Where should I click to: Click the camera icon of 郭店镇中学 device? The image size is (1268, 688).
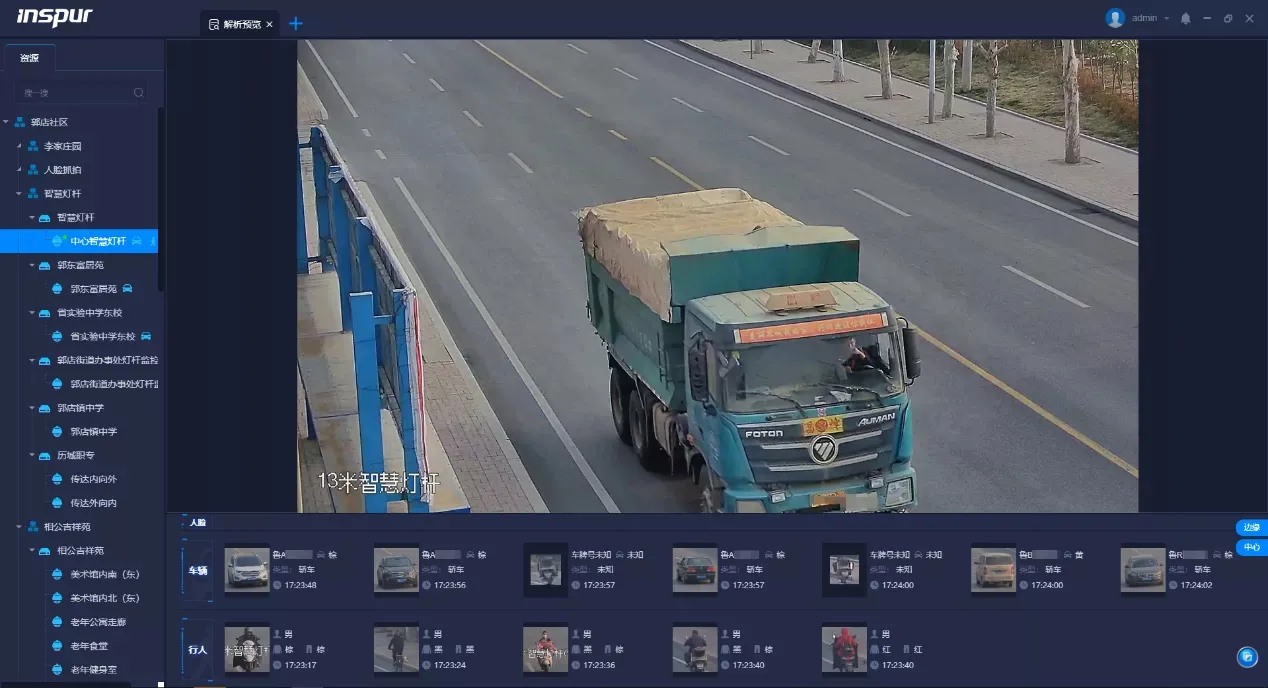click(x=57, y=432)
